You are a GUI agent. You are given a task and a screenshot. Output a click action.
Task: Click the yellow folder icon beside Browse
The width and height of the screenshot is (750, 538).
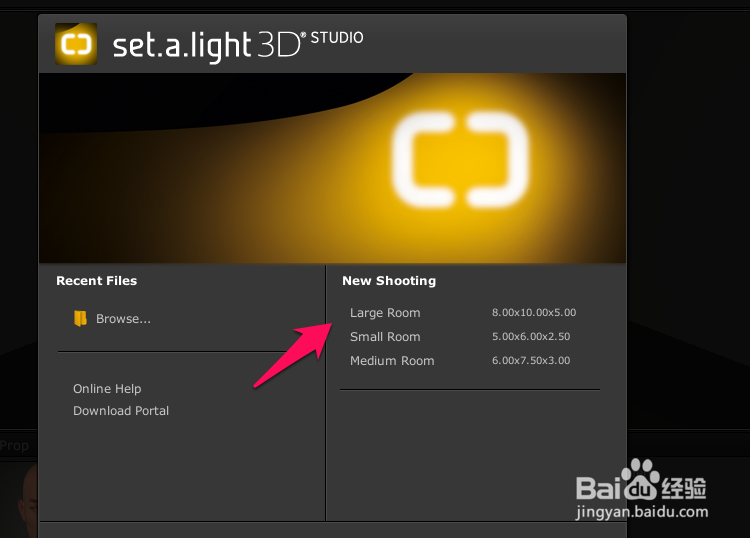pyautogui.click(x=80, y=318)
